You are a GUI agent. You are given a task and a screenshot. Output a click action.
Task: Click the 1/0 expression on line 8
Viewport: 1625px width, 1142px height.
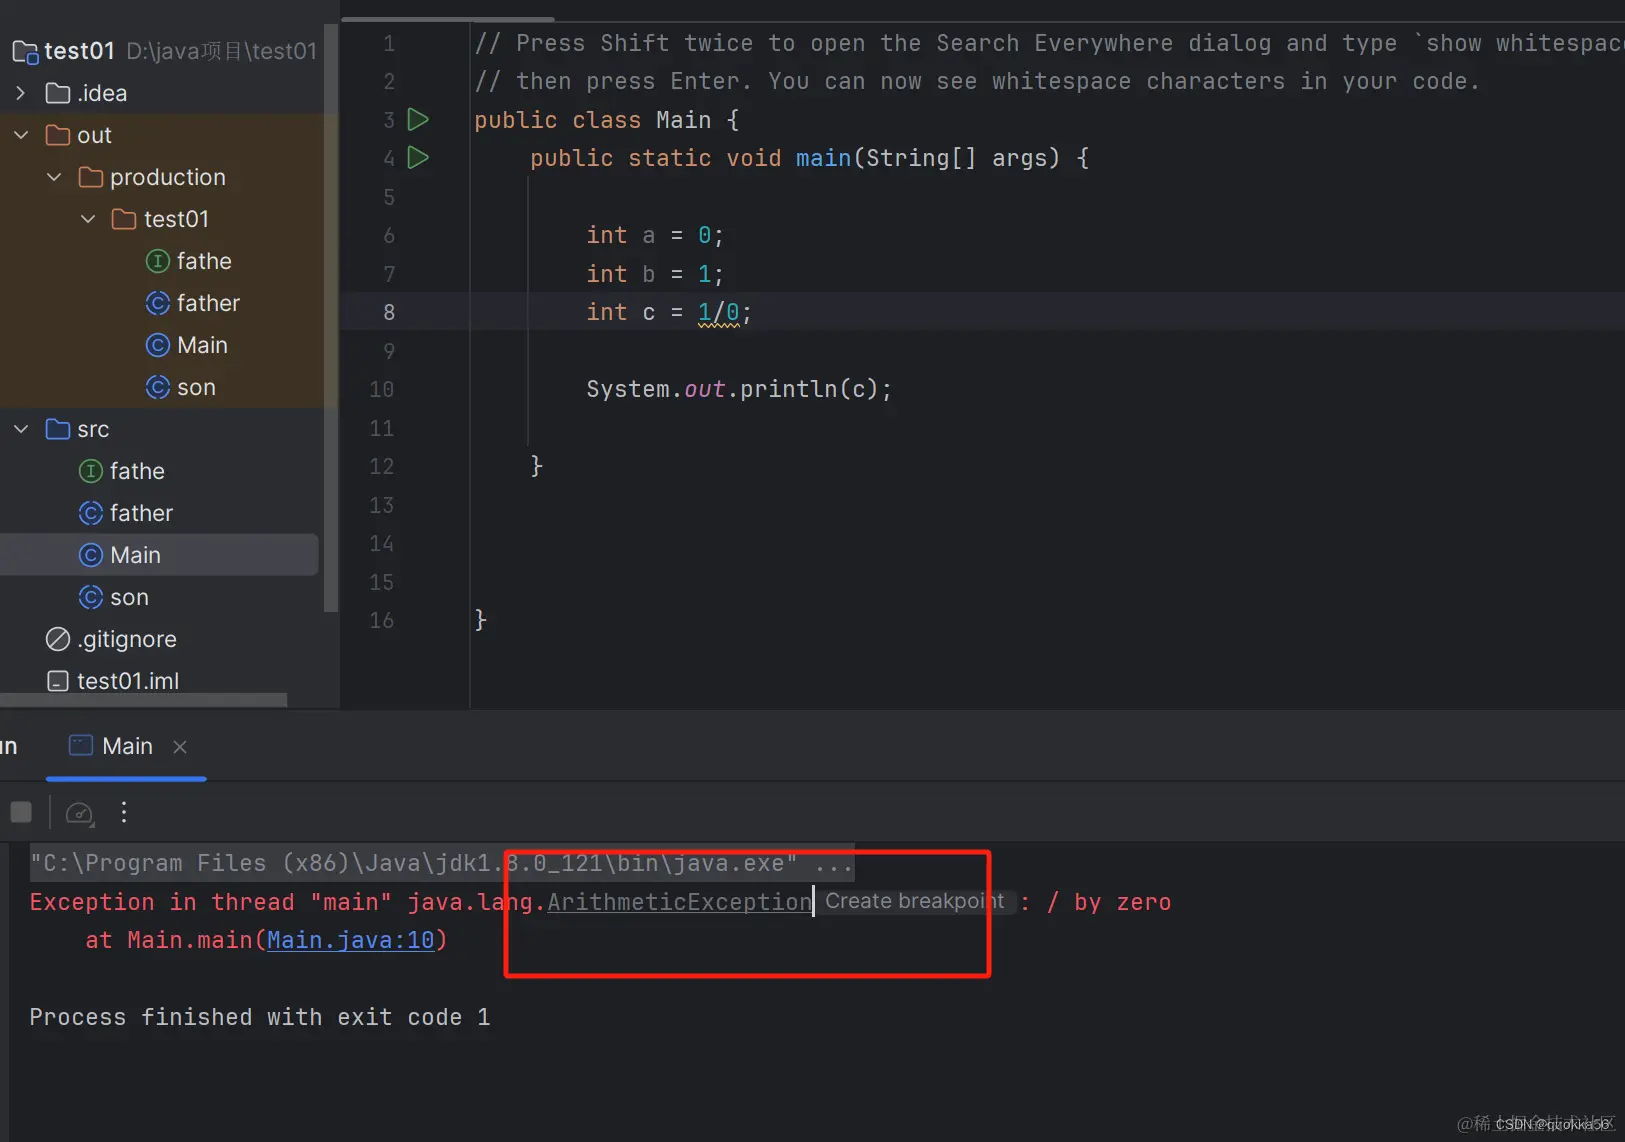(x=718, y=312)
